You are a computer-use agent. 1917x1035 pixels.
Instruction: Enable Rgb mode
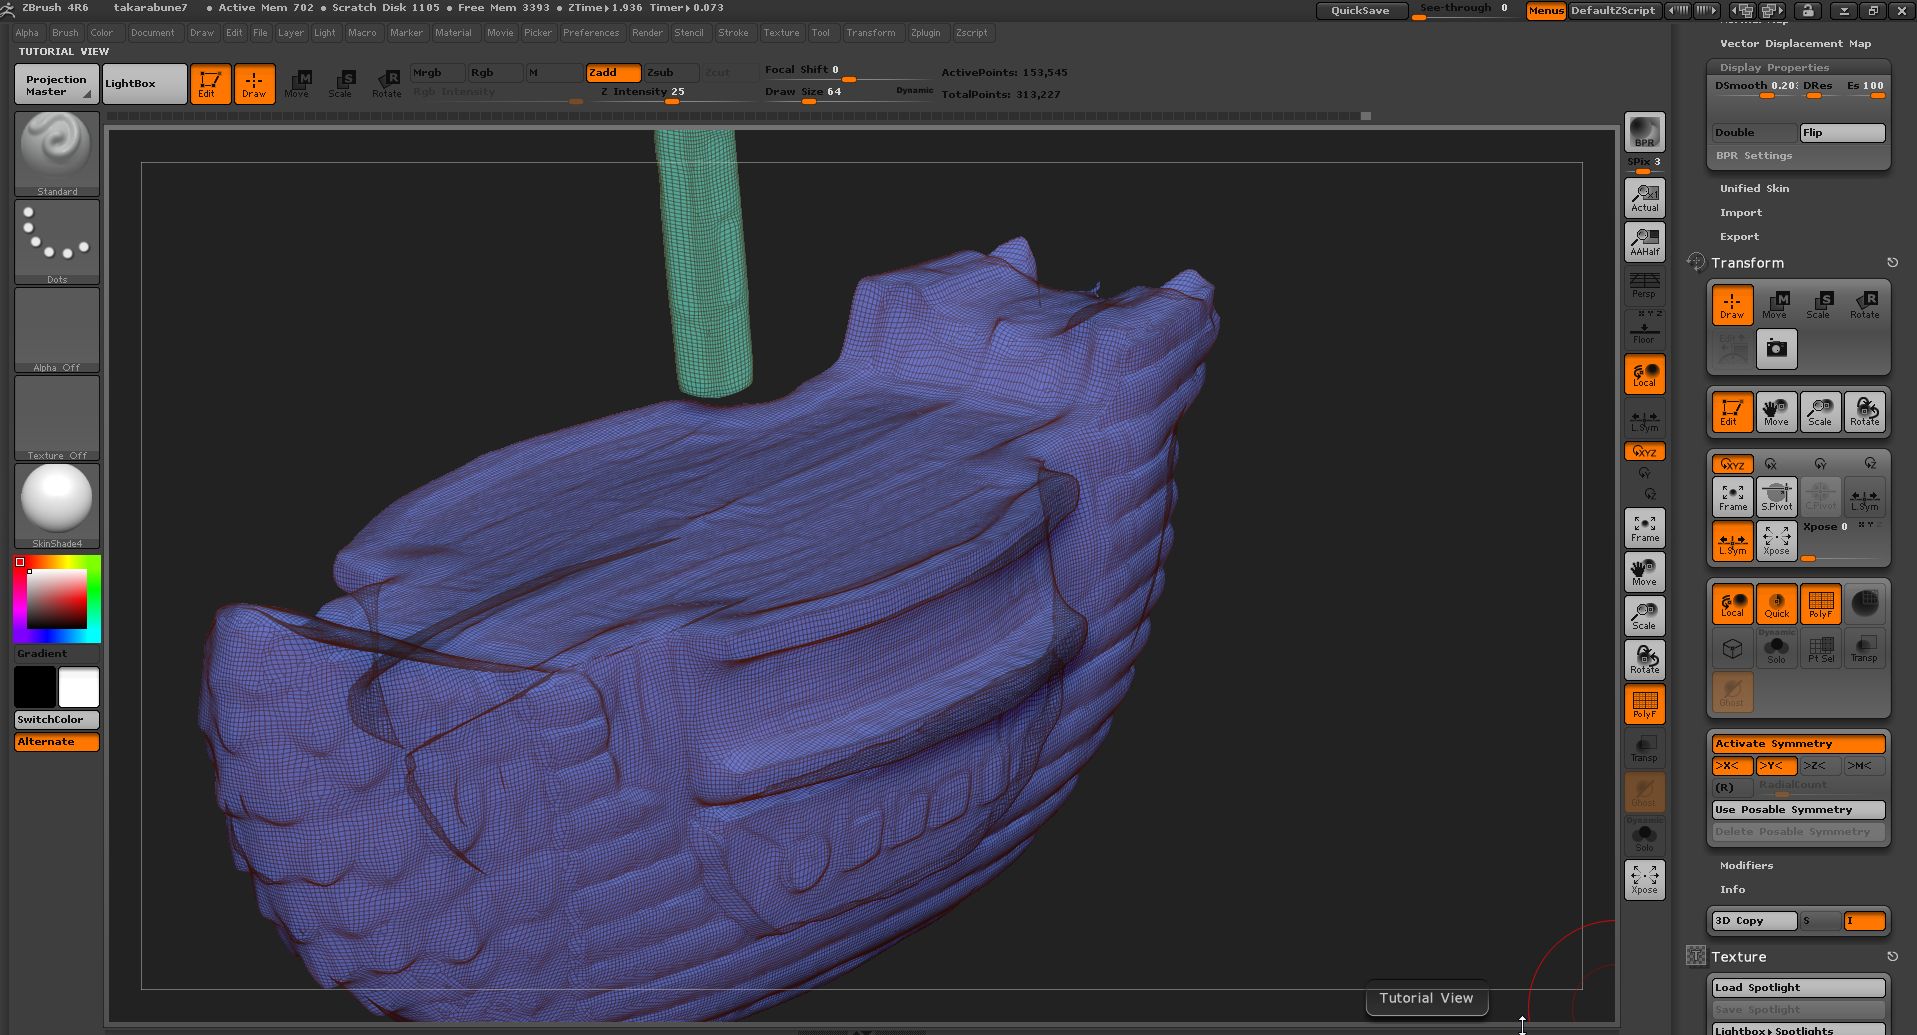495,73
